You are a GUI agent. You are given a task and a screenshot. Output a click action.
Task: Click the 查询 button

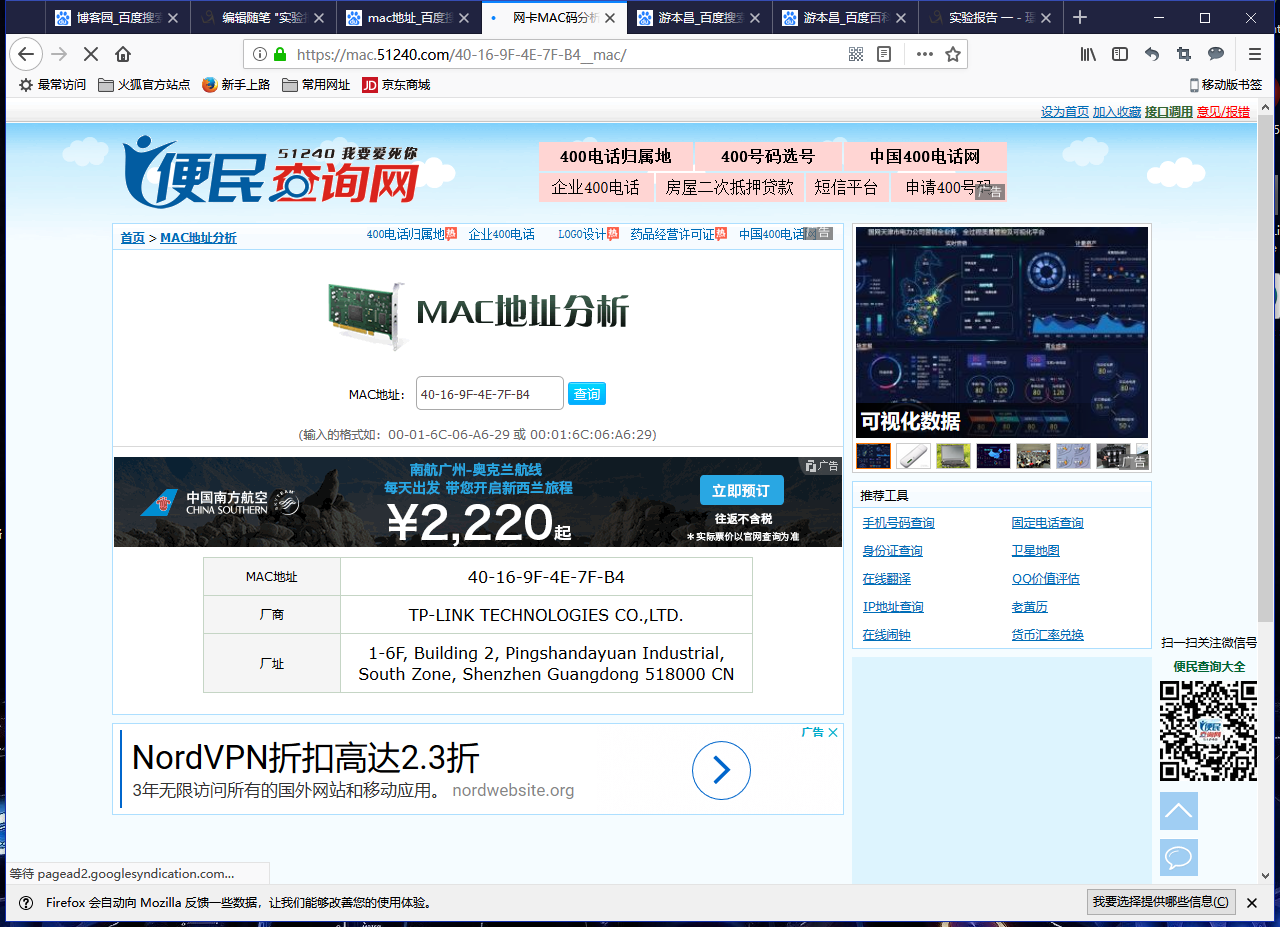[587, 394]
